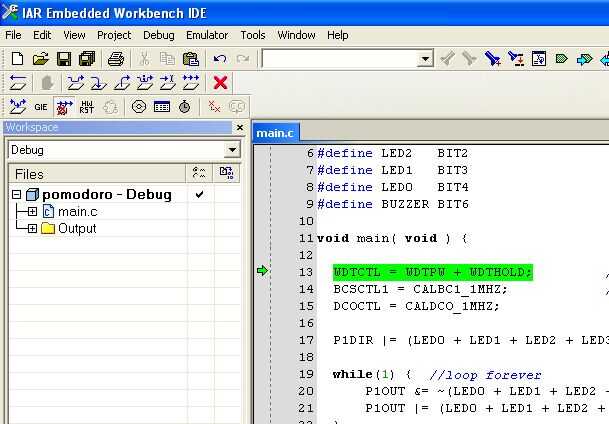This screenshot has height=424, width=609.
Task: Reset the debugger using the Reset icon
Action: [x=18, y=83]
